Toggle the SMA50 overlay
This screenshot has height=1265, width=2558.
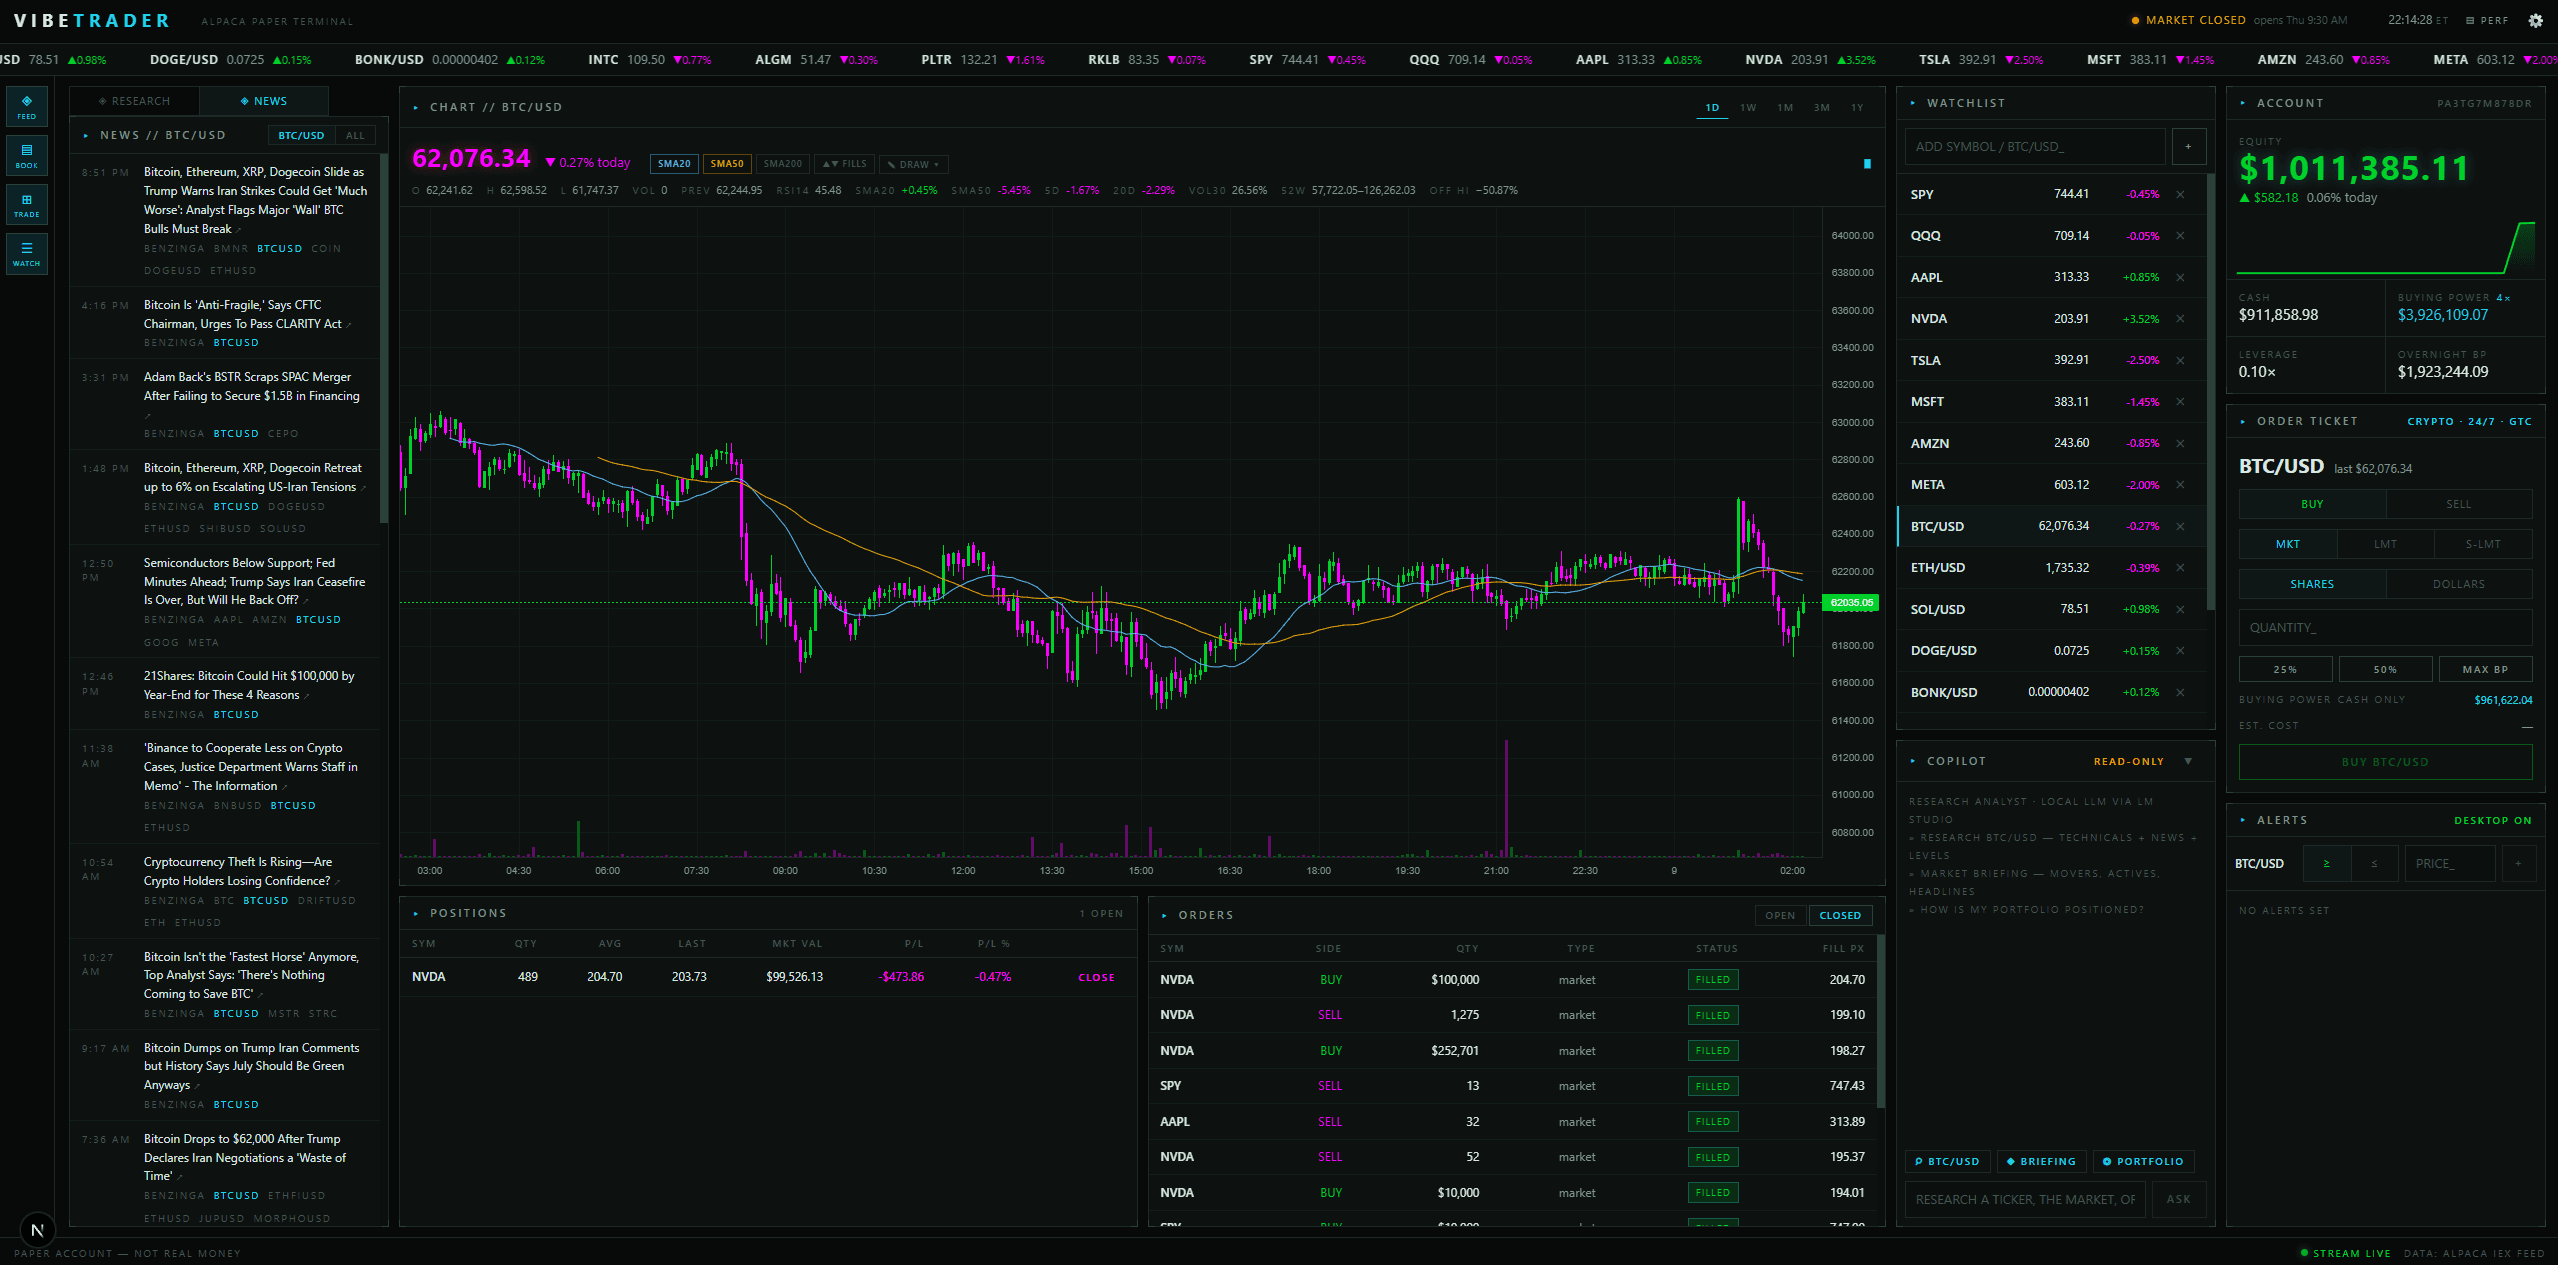[x=727, y=164]
